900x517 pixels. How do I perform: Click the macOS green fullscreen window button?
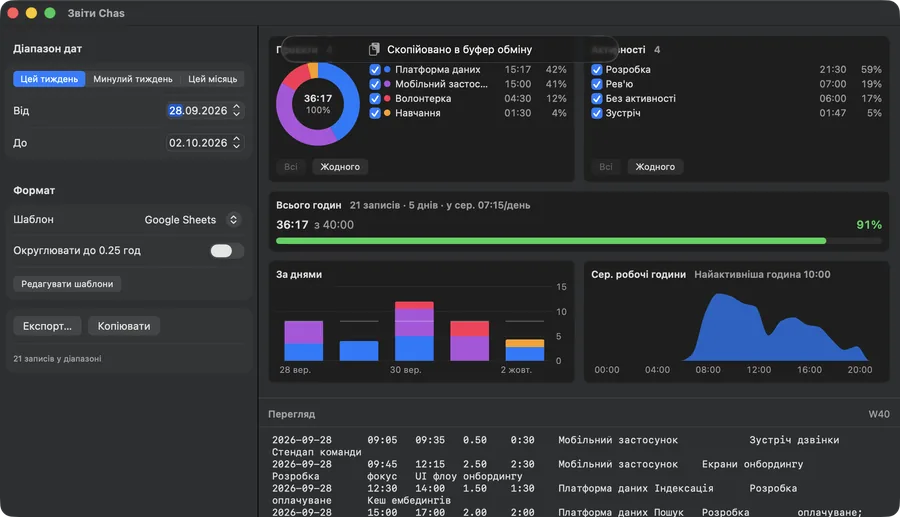click(50, 13)
